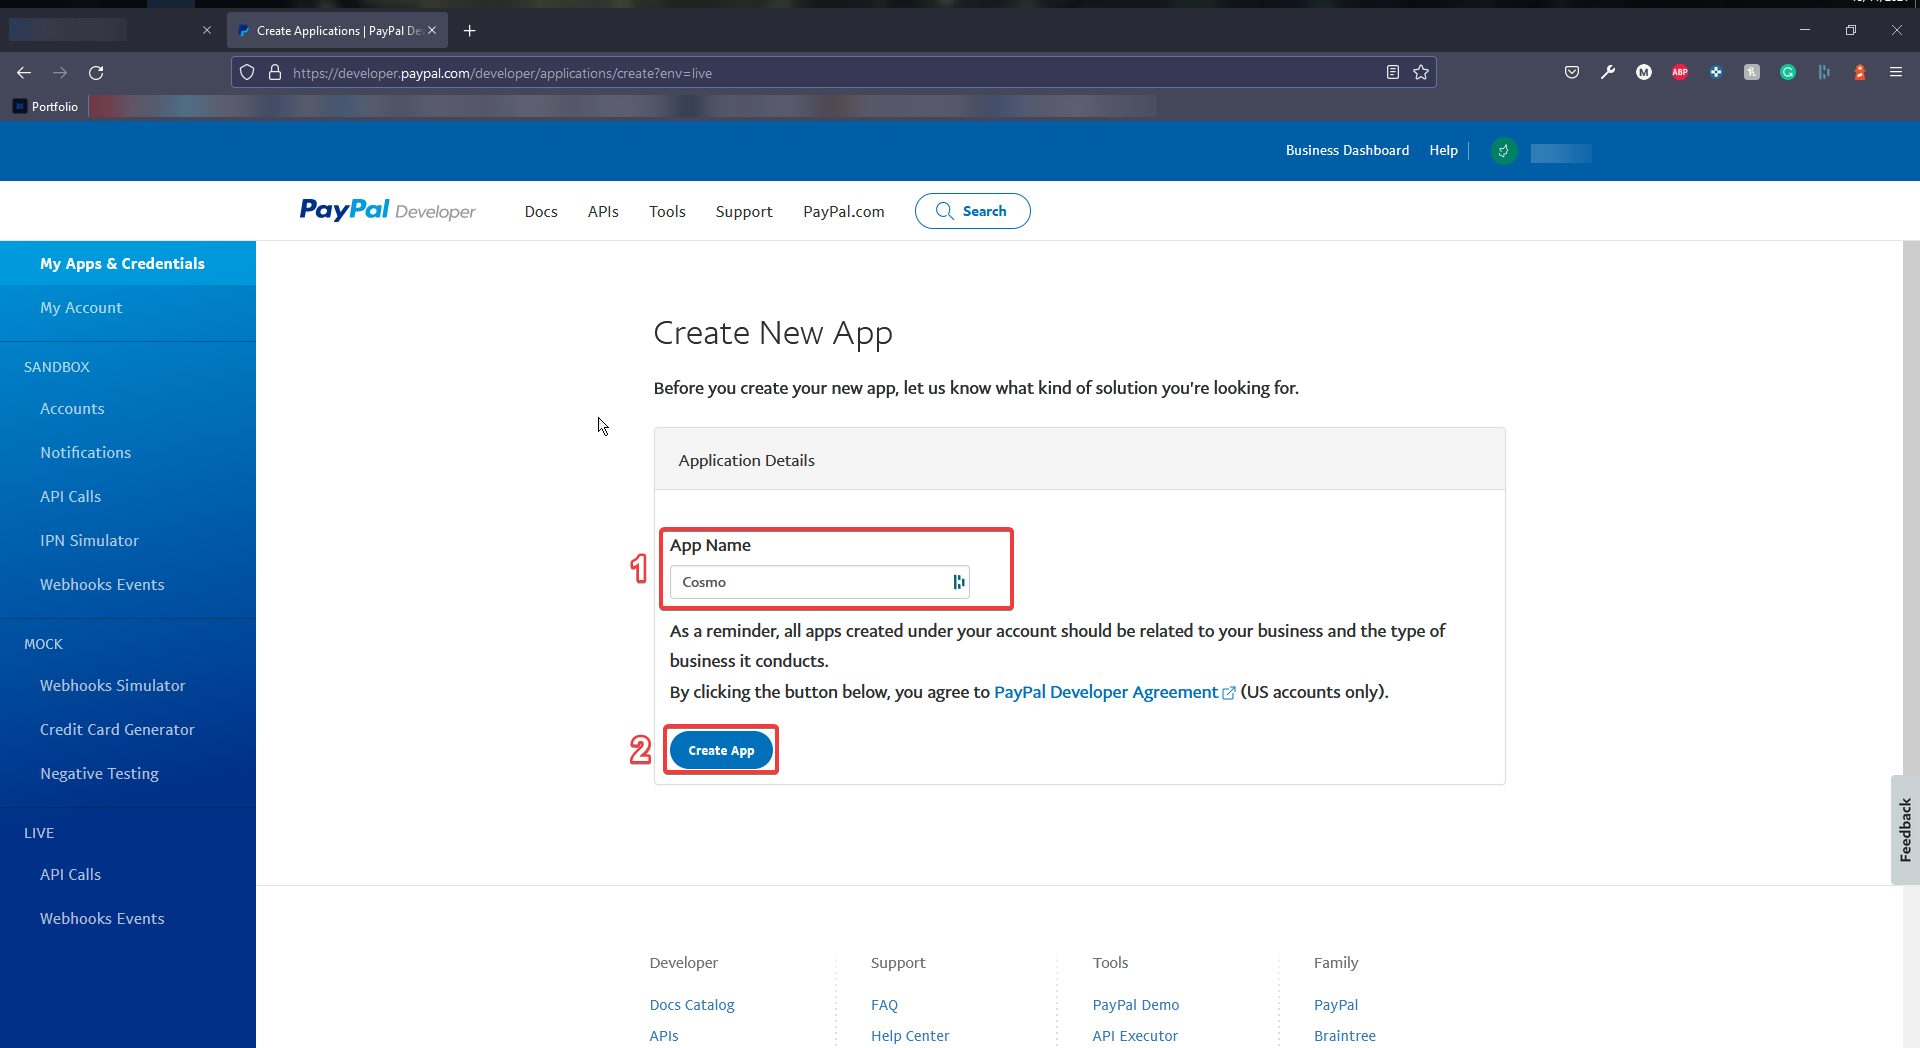Image resolution: width=1920 pixels, height=1048 pixels.
Task: Click Help in the top bar
Action: pyautogui.click(x=1443, y=151)
